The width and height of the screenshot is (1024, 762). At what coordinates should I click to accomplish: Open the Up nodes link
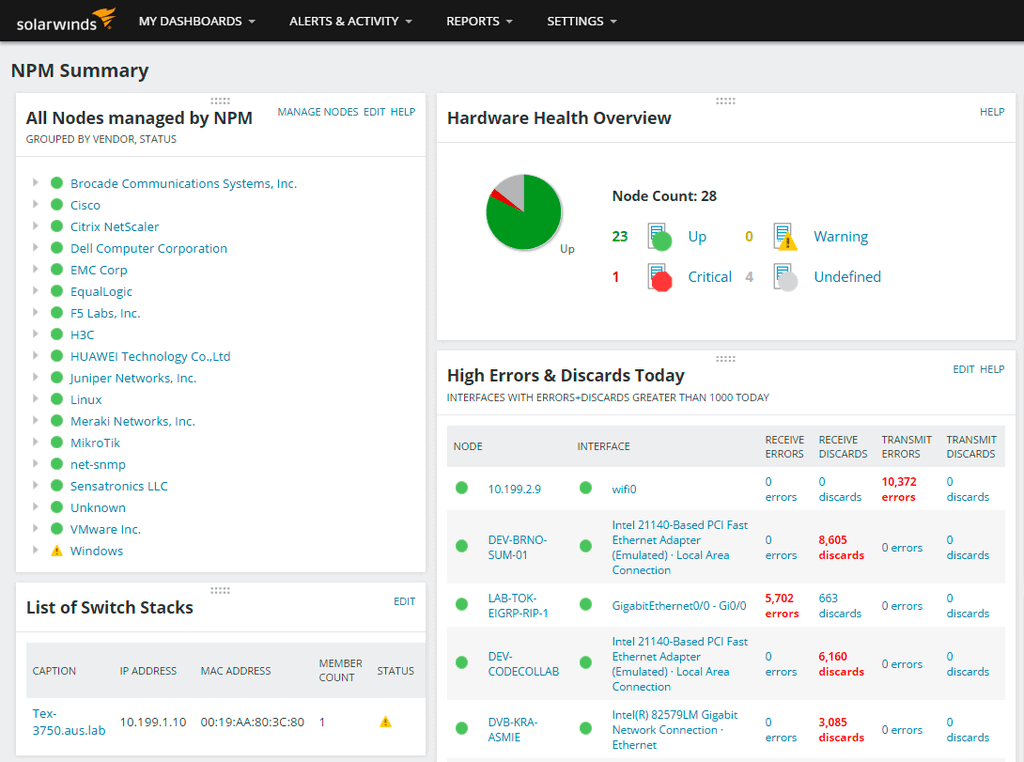click(x=697, y=236)
